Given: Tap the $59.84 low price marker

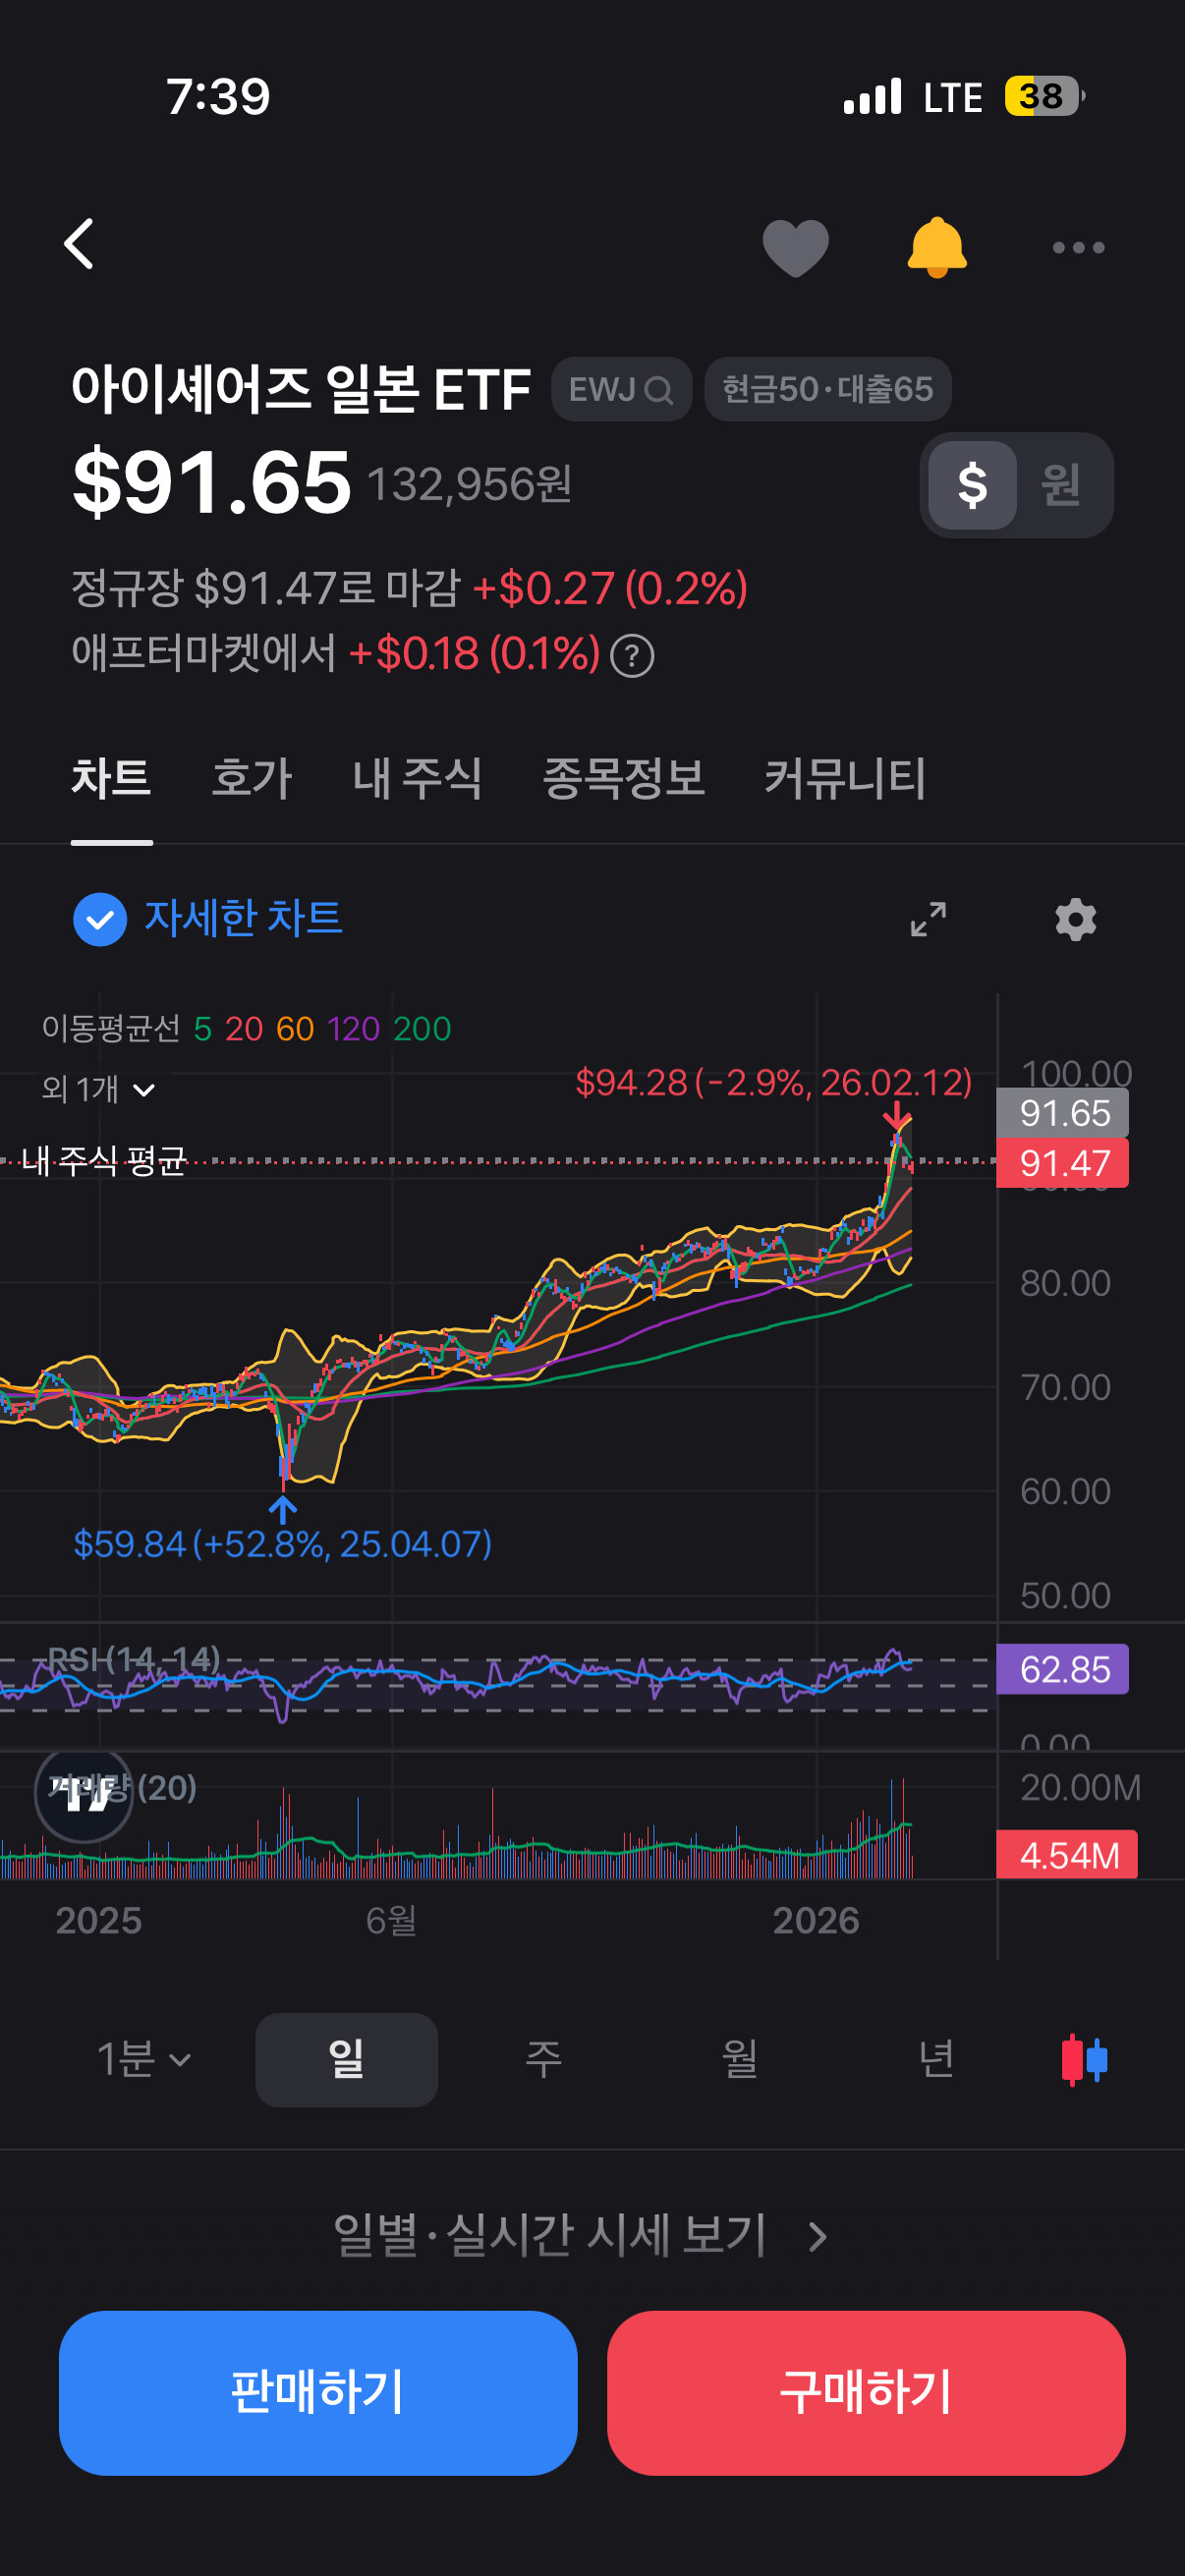Looking at the screenshot, I should pyautogui.click(x=282, y=1544).
